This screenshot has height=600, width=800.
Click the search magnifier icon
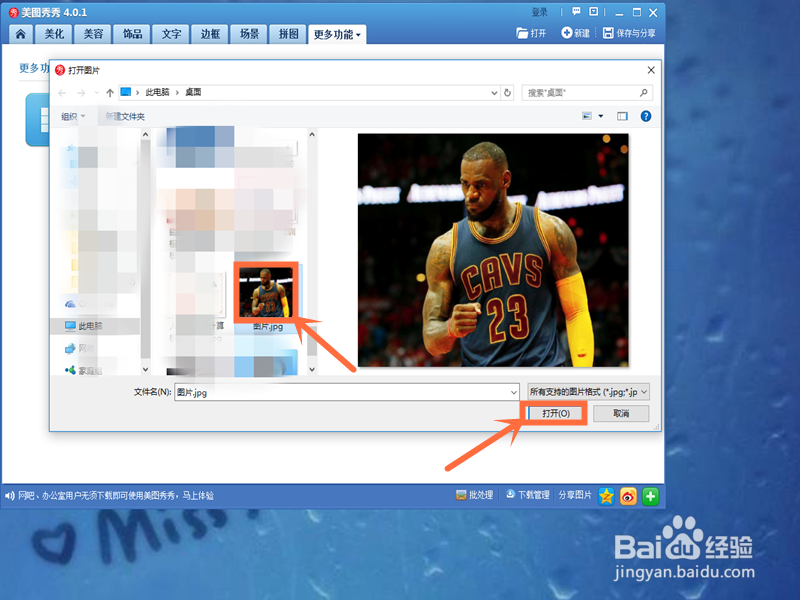(x=644, y=92)
